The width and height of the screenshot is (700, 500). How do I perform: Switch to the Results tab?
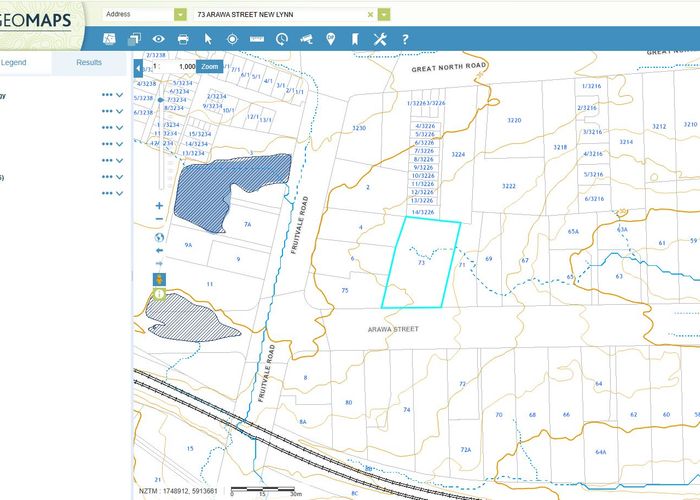89,62
